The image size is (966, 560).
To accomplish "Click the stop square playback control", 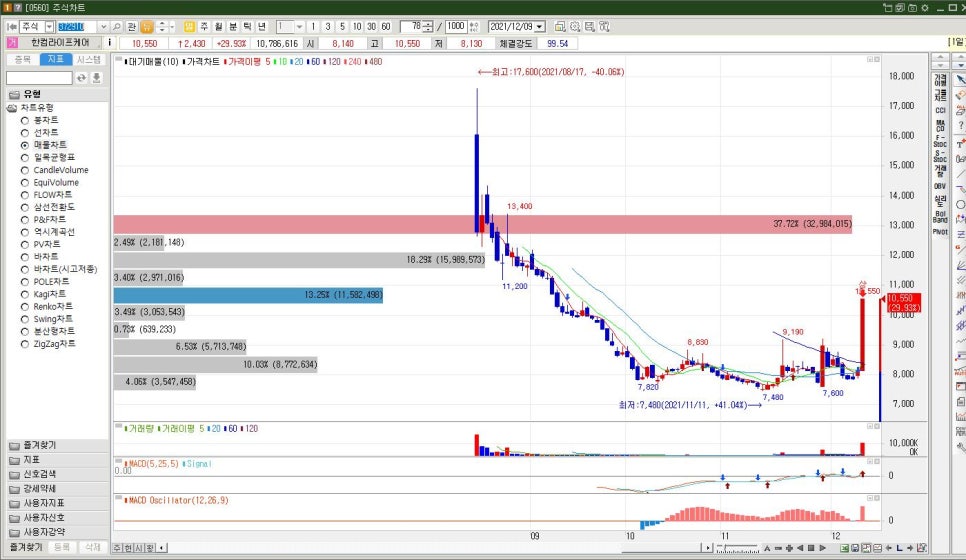I will coord(811,548).
